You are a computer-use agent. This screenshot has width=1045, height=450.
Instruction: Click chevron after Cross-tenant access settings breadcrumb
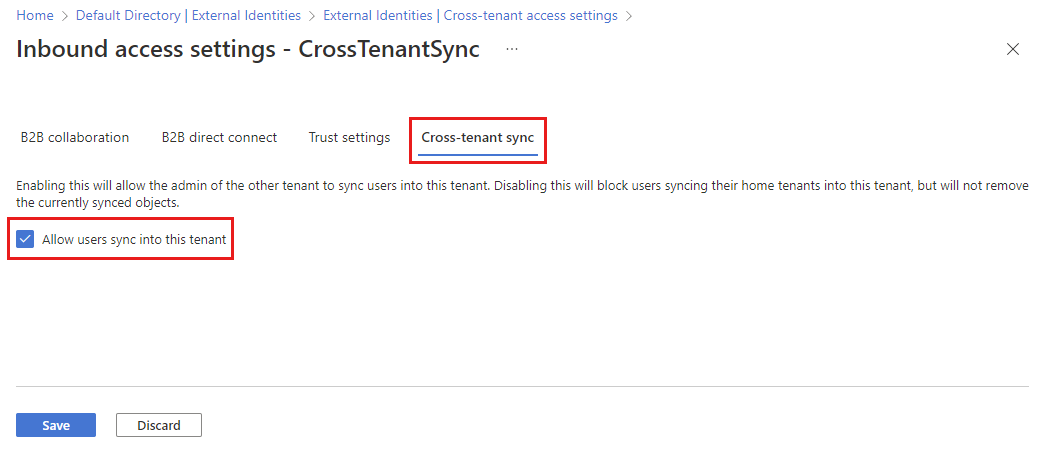628,16
